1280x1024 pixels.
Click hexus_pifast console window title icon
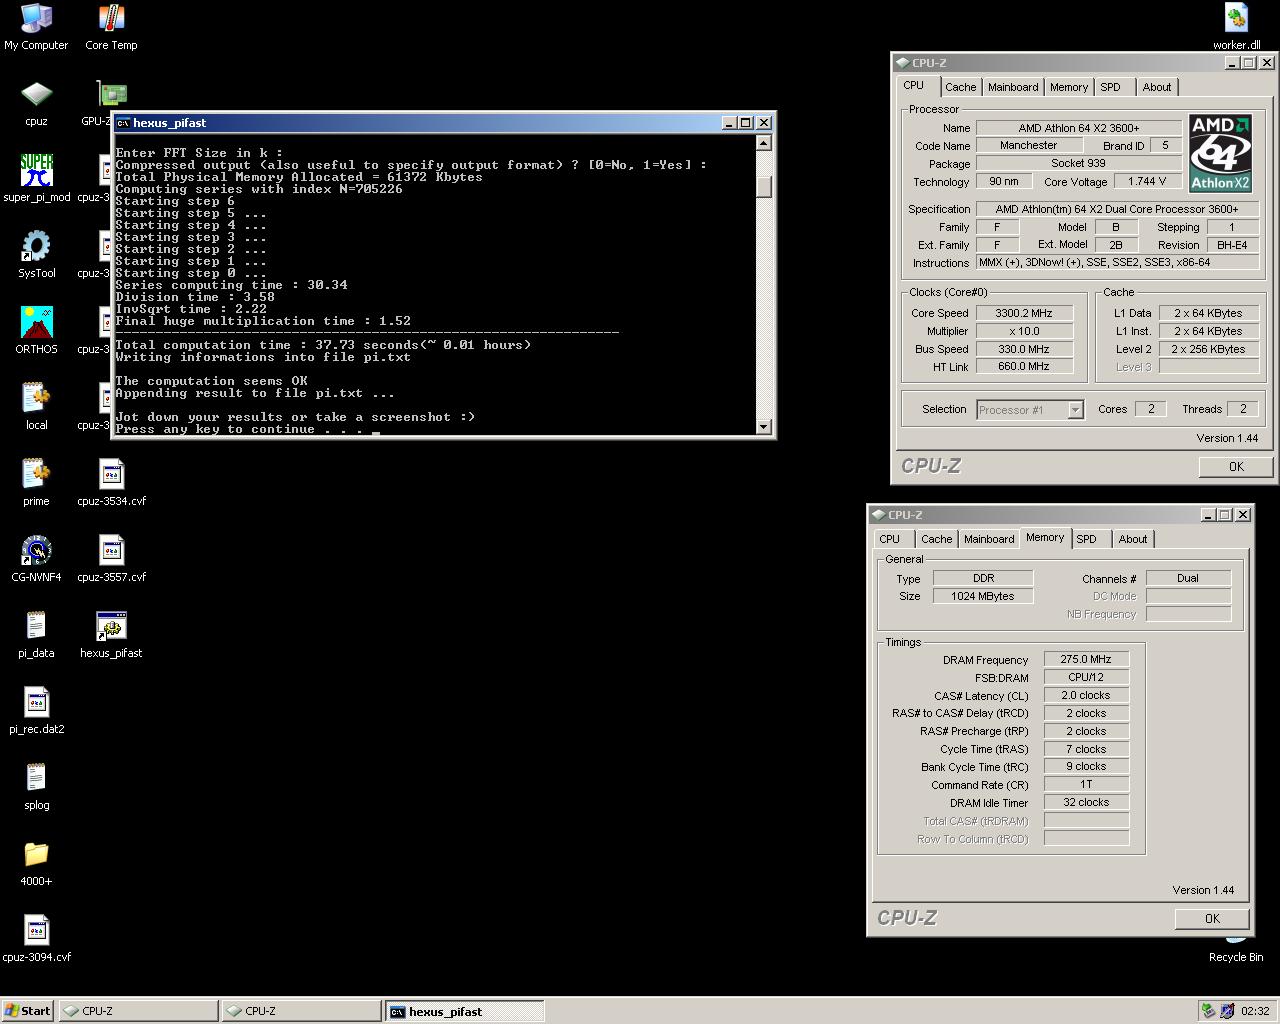click(123, 123)
